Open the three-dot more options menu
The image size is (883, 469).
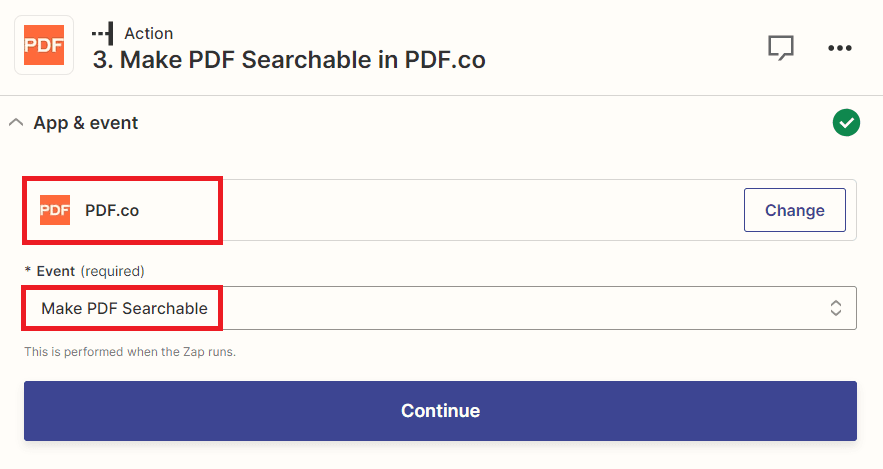point(840,48)
